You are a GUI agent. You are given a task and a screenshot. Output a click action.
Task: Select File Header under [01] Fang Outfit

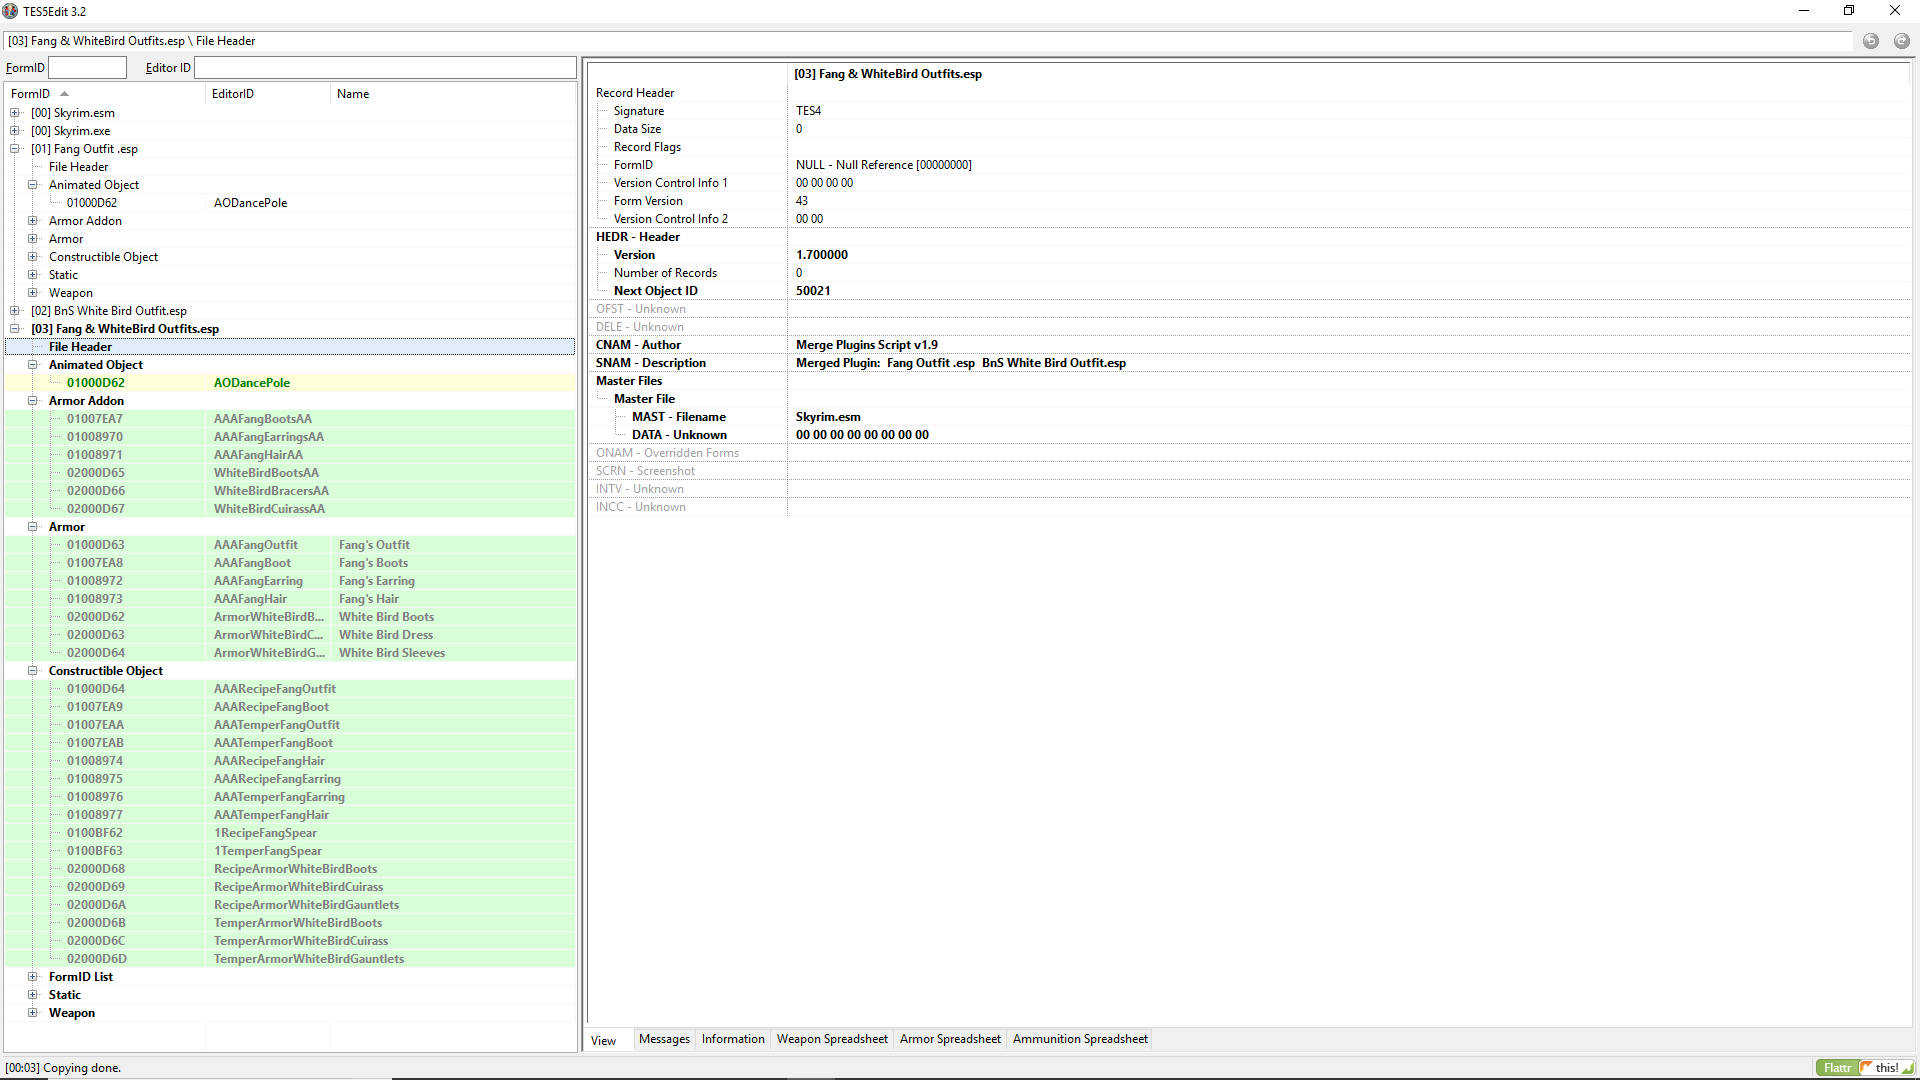click(x=290, y=167)
